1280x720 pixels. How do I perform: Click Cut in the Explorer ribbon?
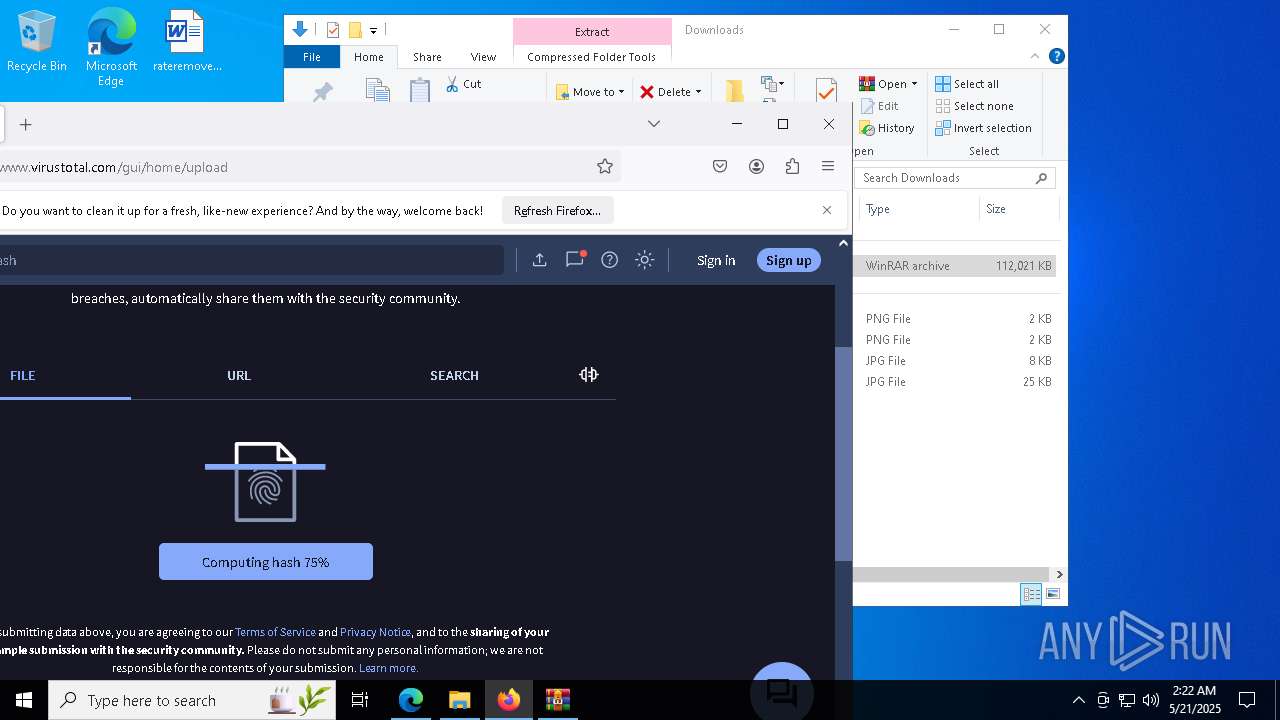(463, 84)
